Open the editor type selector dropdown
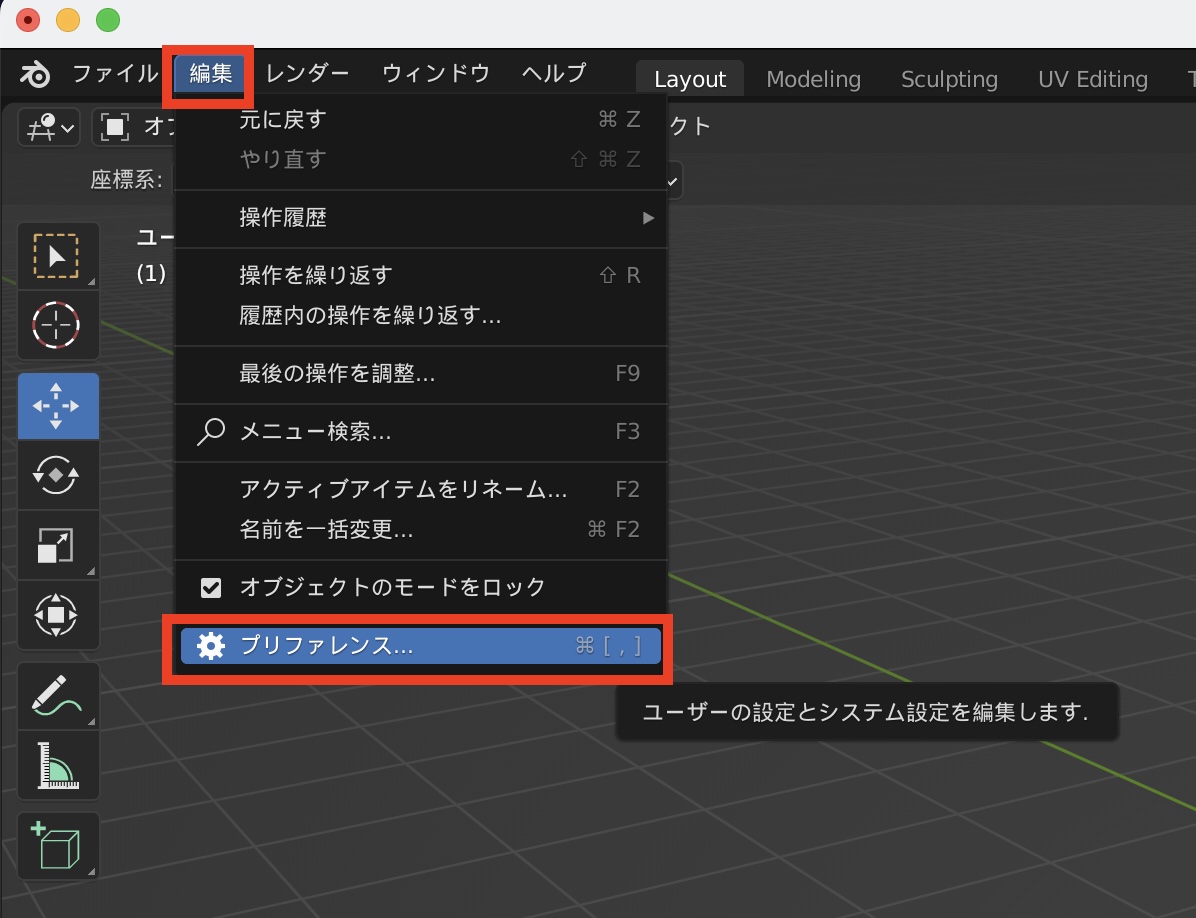 click(x=48, y=127)
